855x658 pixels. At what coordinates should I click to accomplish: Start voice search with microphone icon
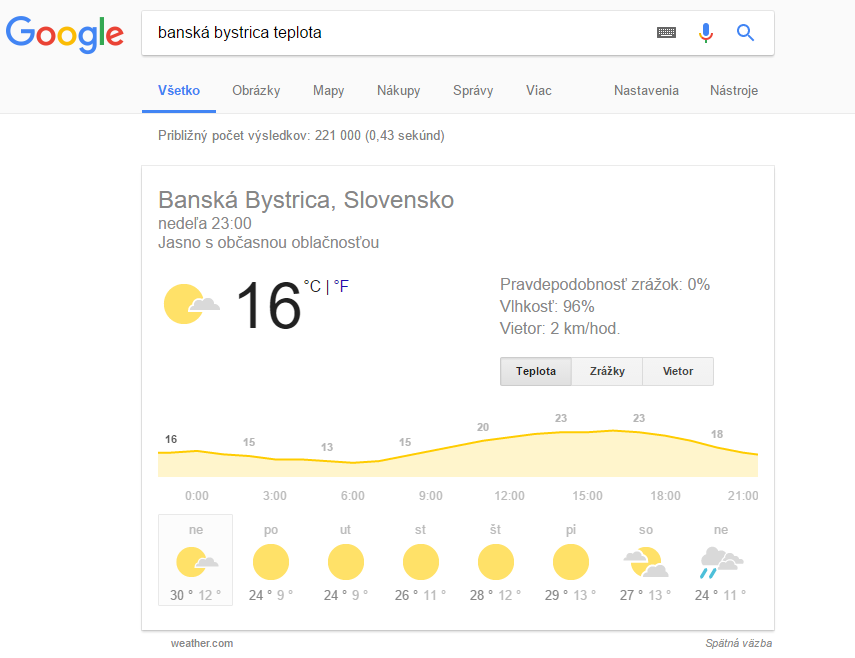click(x=706, y=33)
